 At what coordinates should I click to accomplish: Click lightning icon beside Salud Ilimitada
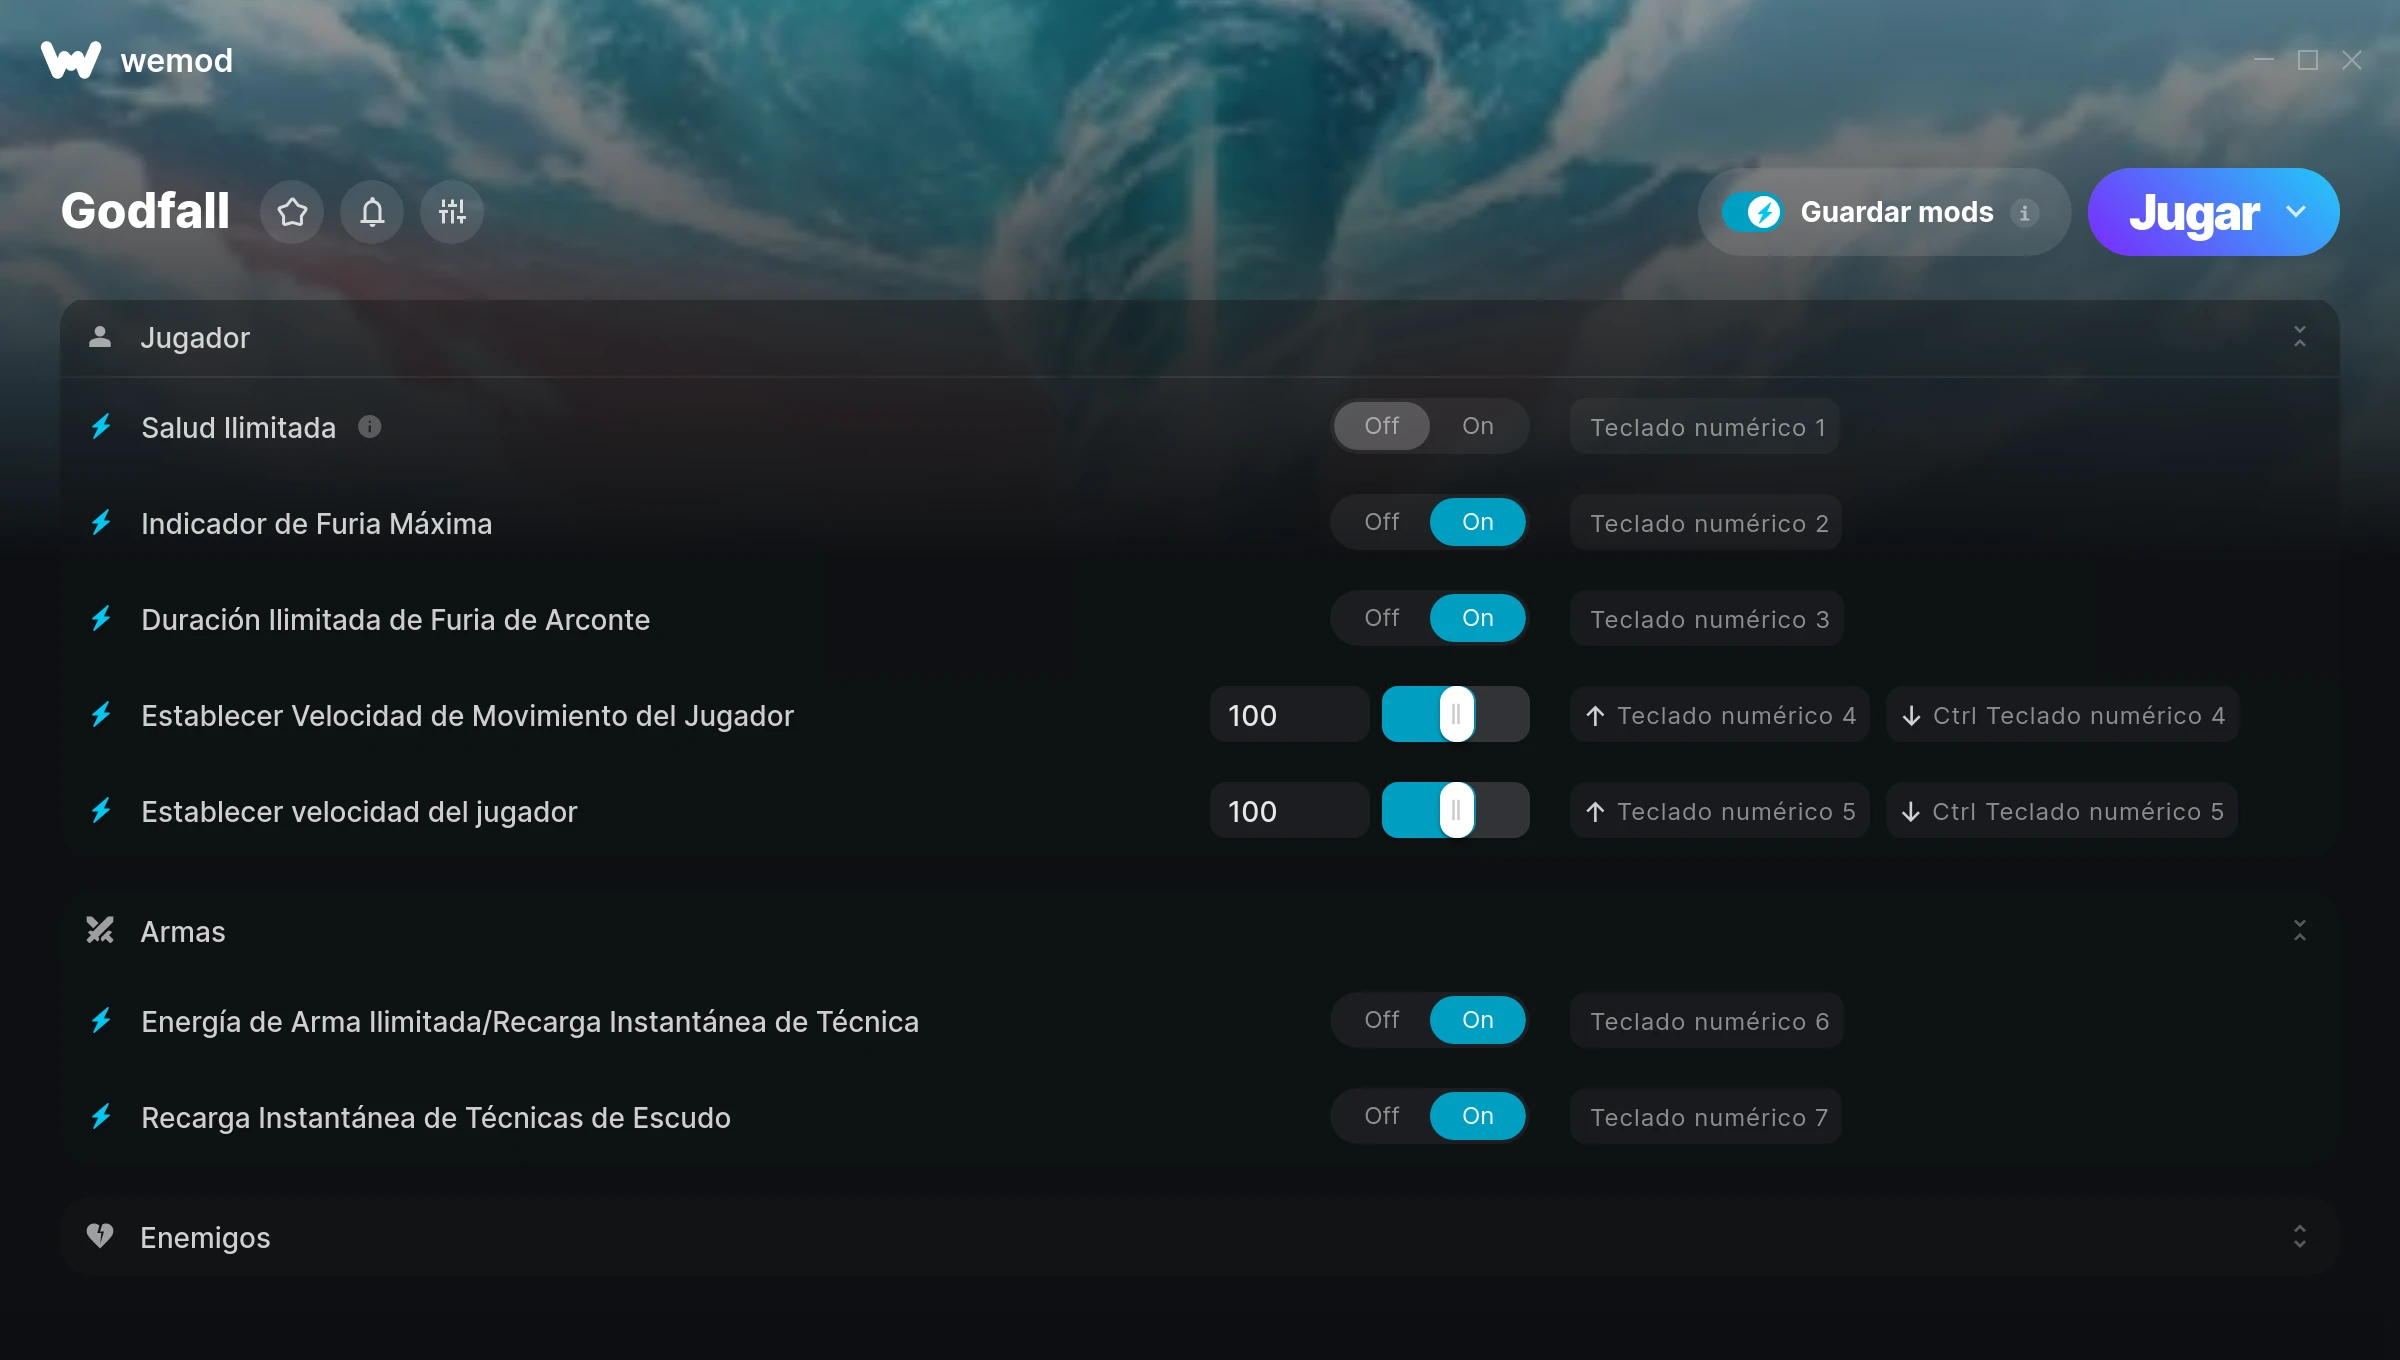(x=101, y=427)
